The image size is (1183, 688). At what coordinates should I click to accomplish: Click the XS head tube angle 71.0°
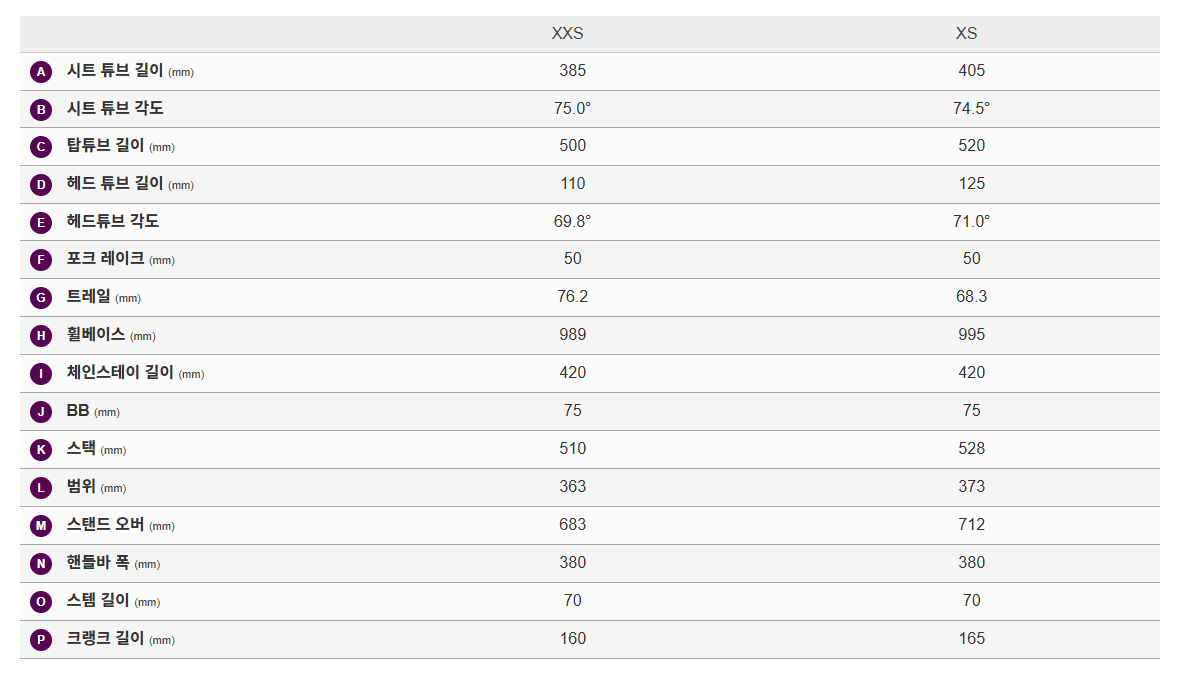(x=971, y=221)
